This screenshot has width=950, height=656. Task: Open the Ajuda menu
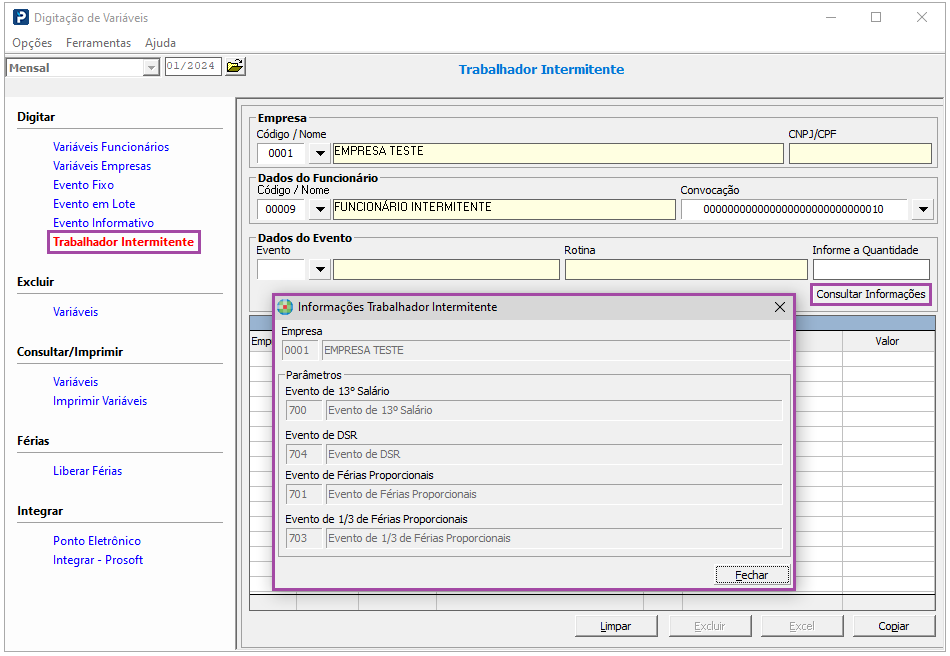tap(161, 43)
